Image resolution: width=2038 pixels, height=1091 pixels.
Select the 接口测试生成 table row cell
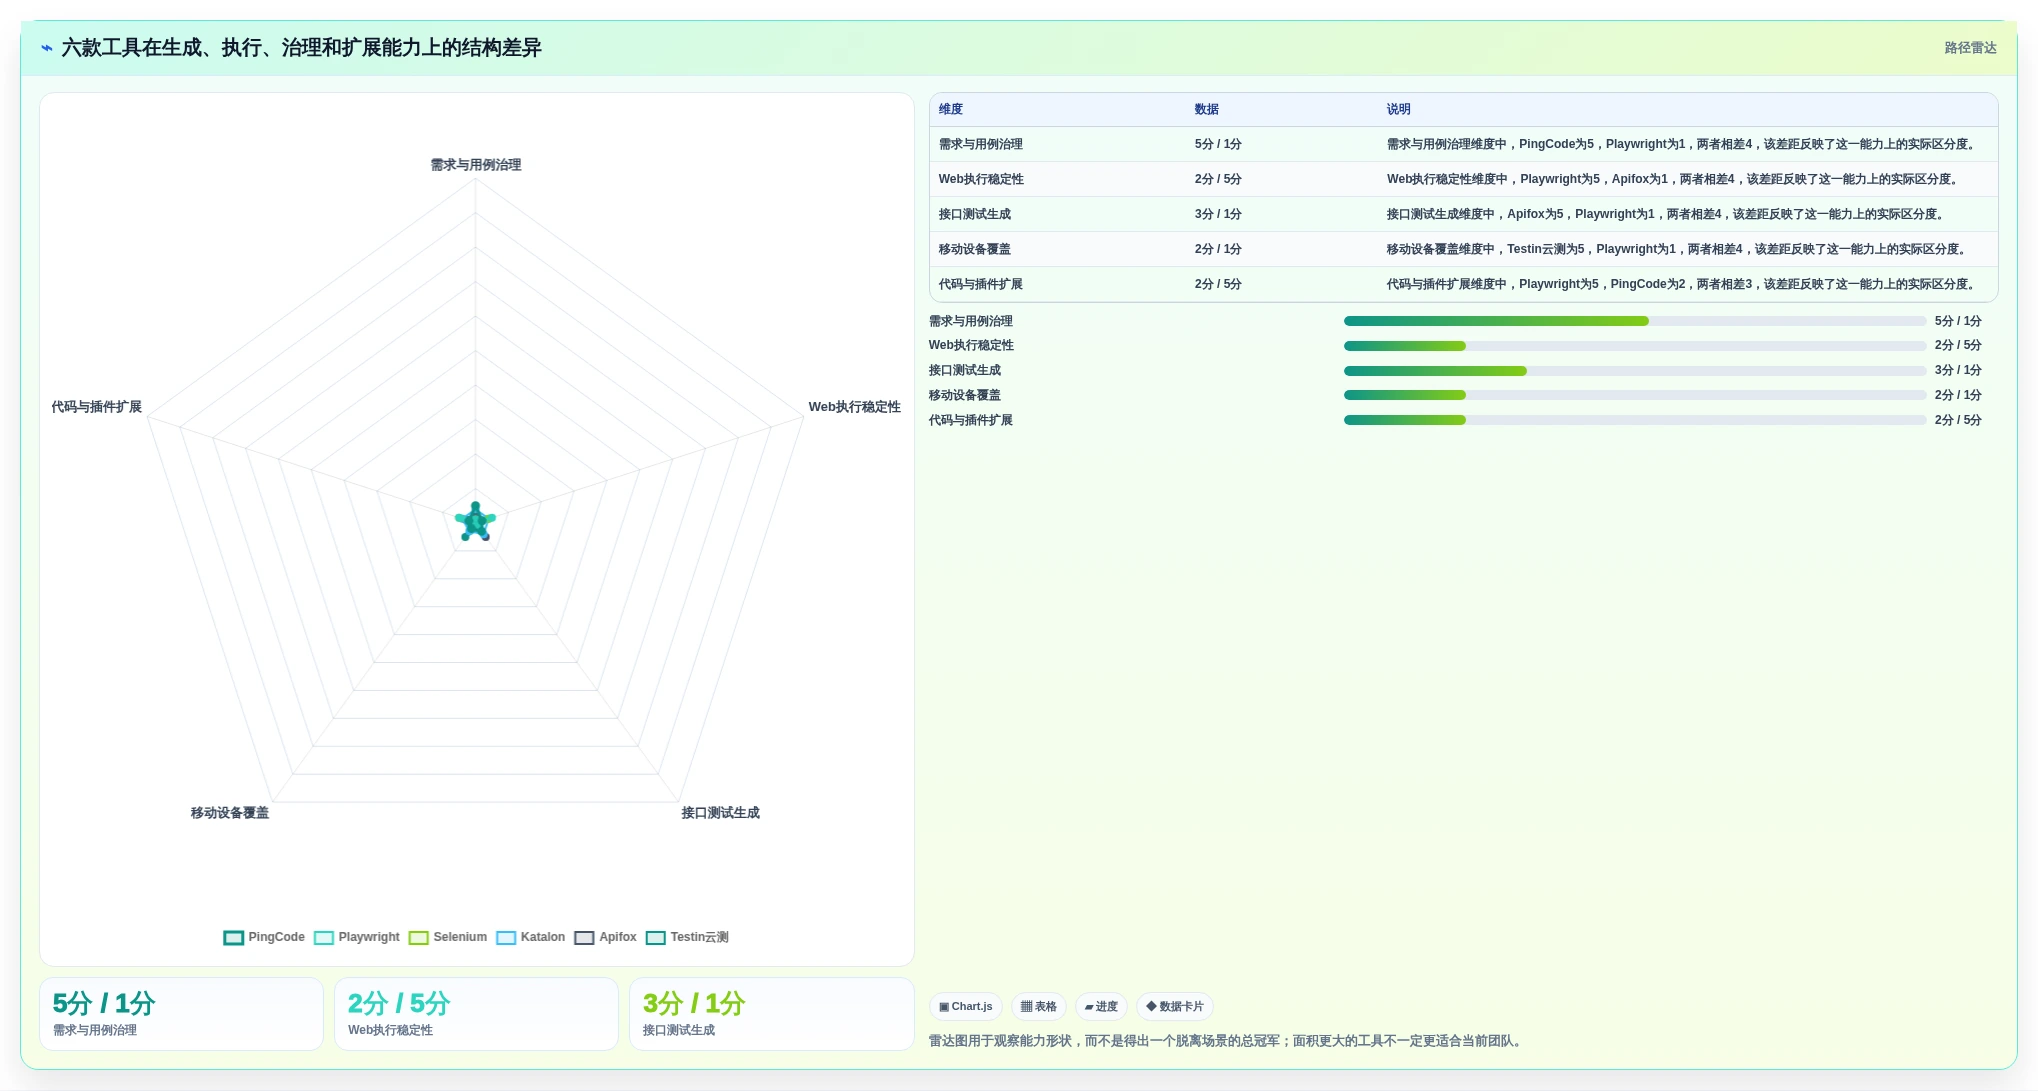[x=975, y=214]
